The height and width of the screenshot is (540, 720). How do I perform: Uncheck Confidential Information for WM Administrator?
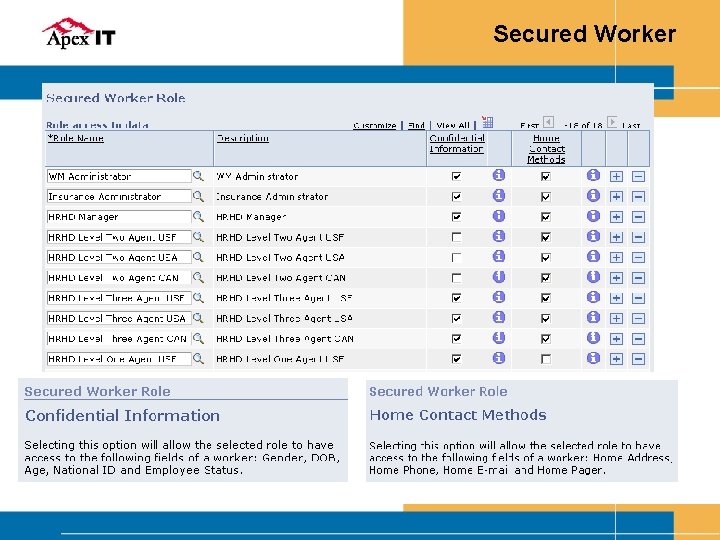coord(456,176)
